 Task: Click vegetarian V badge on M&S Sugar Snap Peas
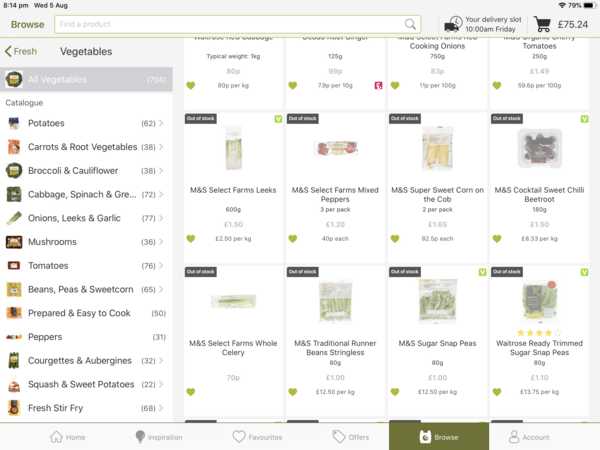[482, 272]
